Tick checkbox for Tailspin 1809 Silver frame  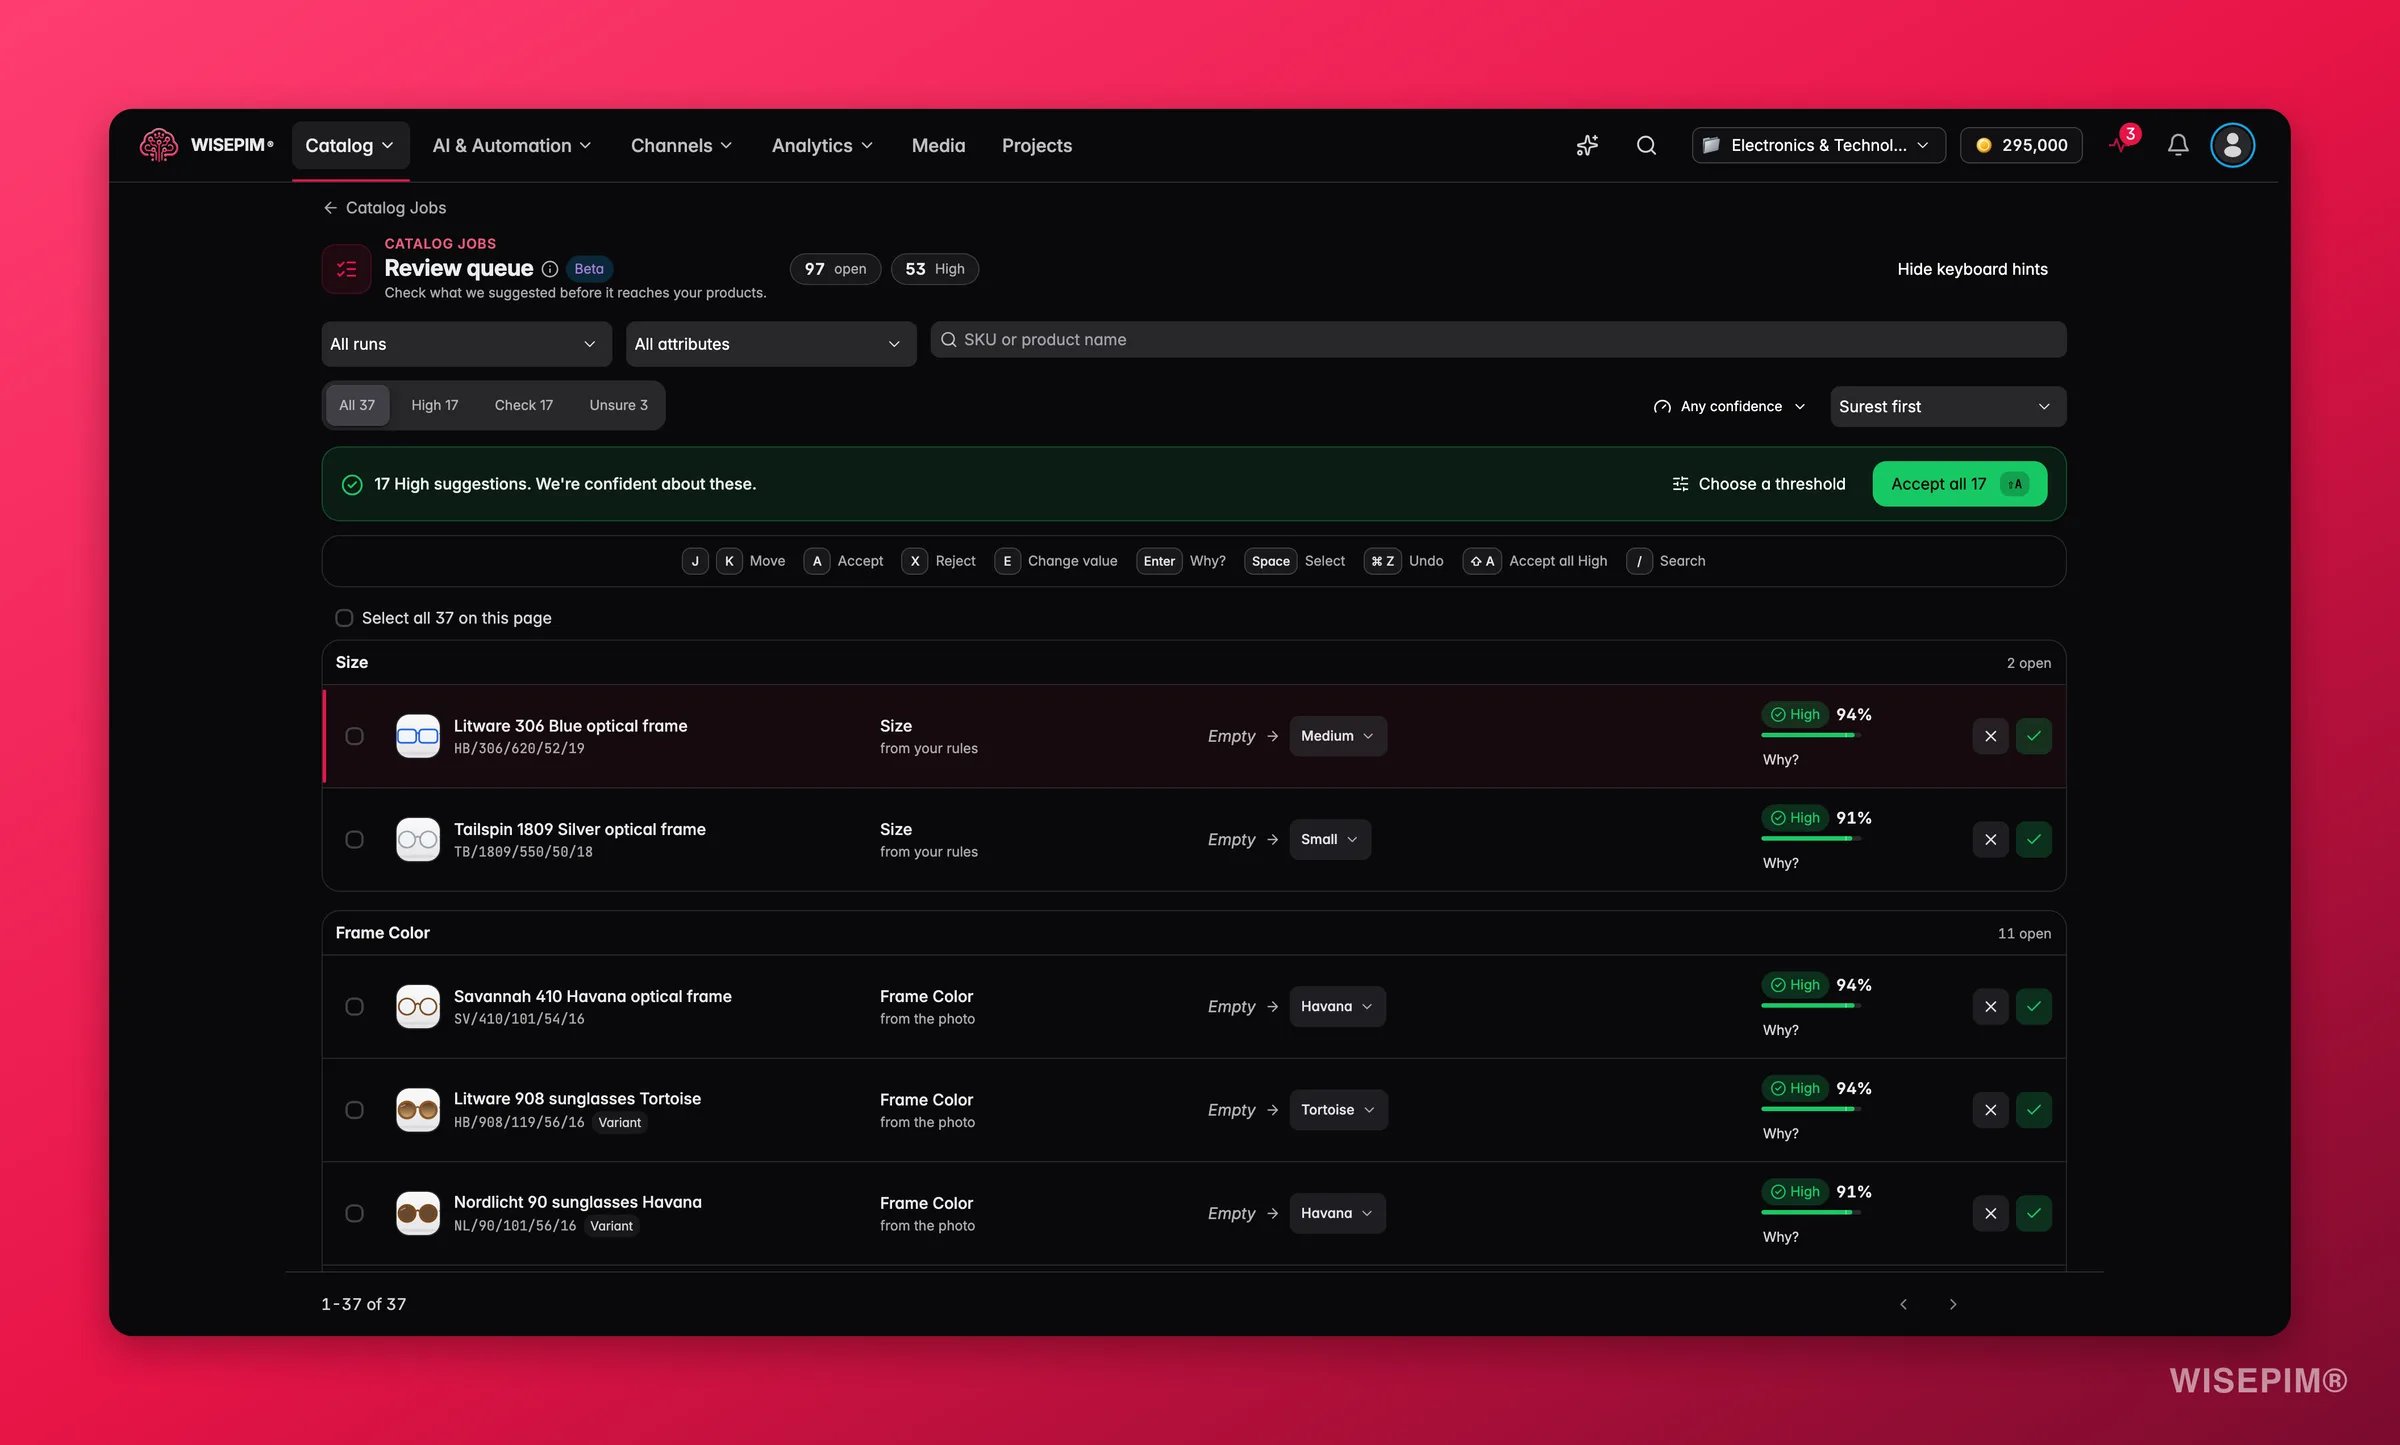pos(354,839)
